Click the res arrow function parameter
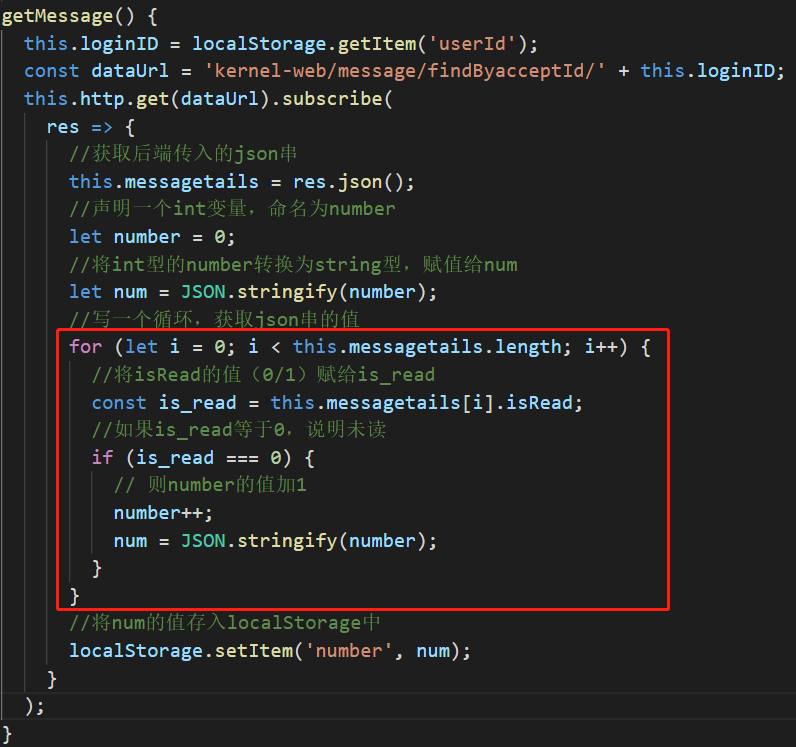Screen dimensions: 796x747 coord(63,126)
